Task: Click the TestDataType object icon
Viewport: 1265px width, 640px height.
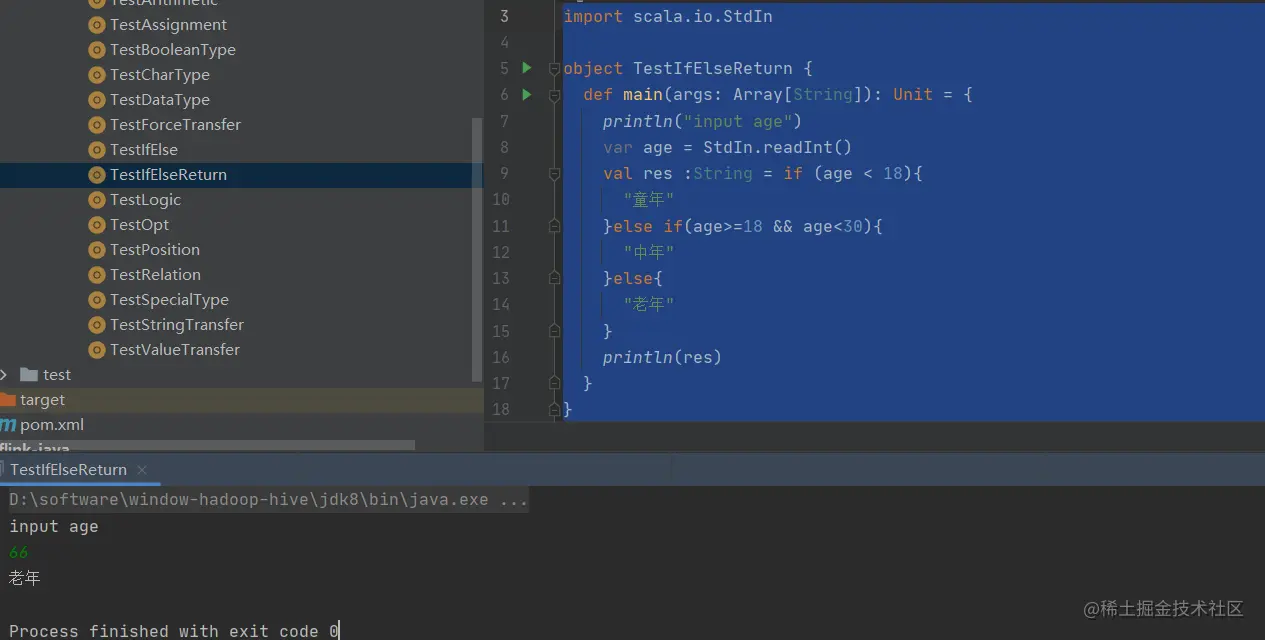Action: (x=97, y=100)
